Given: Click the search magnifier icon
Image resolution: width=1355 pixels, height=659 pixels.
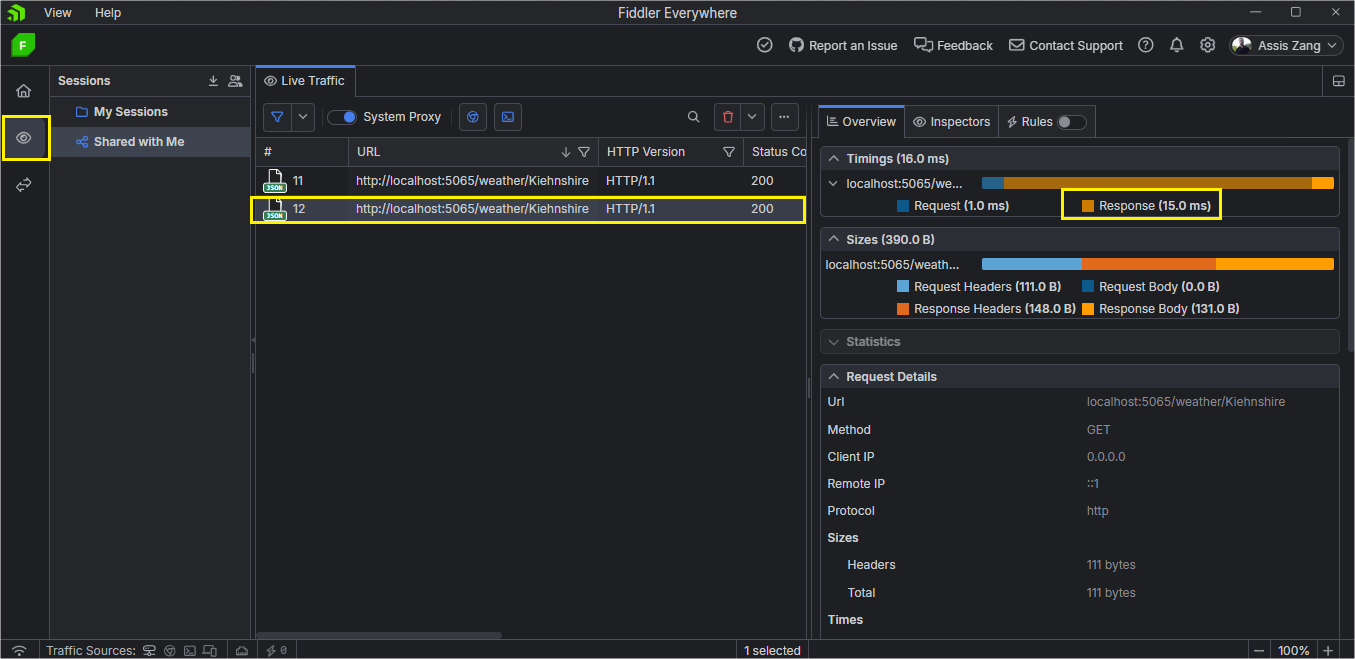Looking at the screenshot, I should point(694,117).
